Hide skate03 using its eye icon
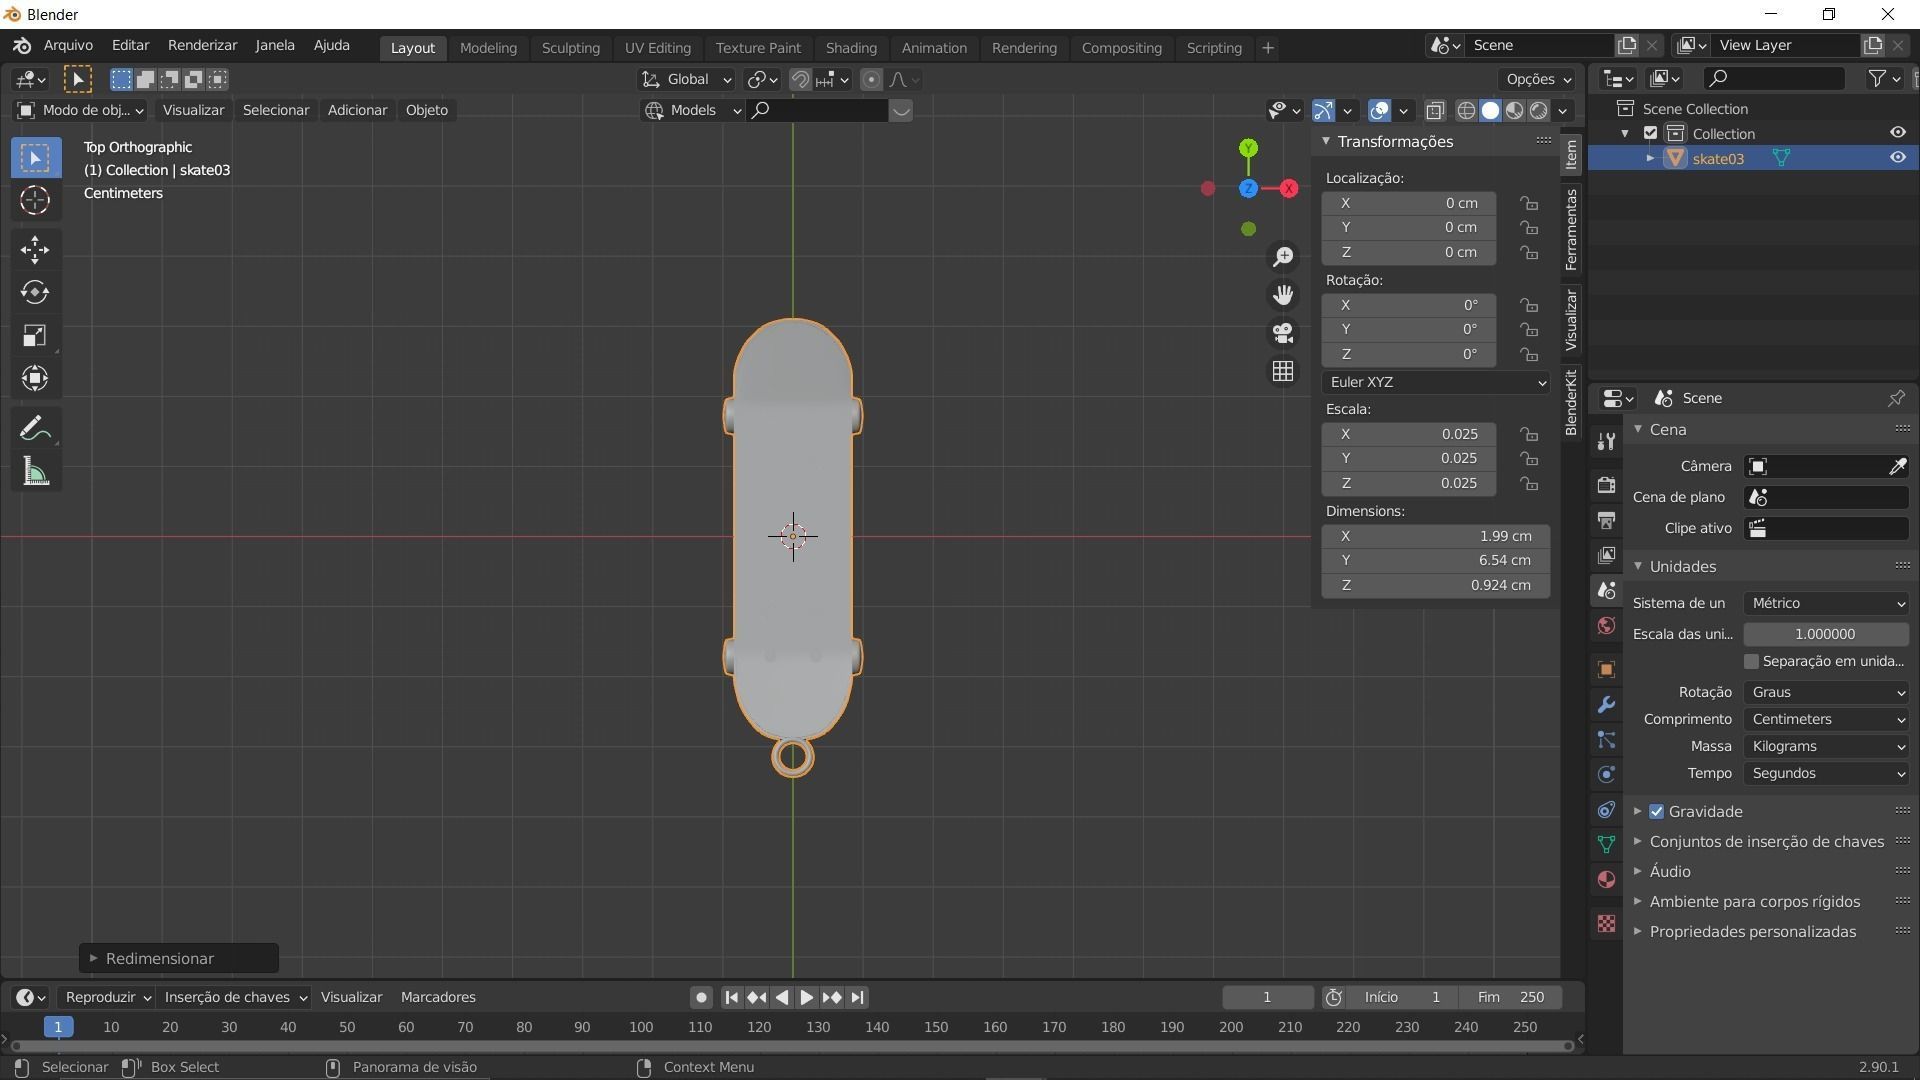Image resolution: width=1920 pixels, height=1080 pixels. pos(1897,158)
